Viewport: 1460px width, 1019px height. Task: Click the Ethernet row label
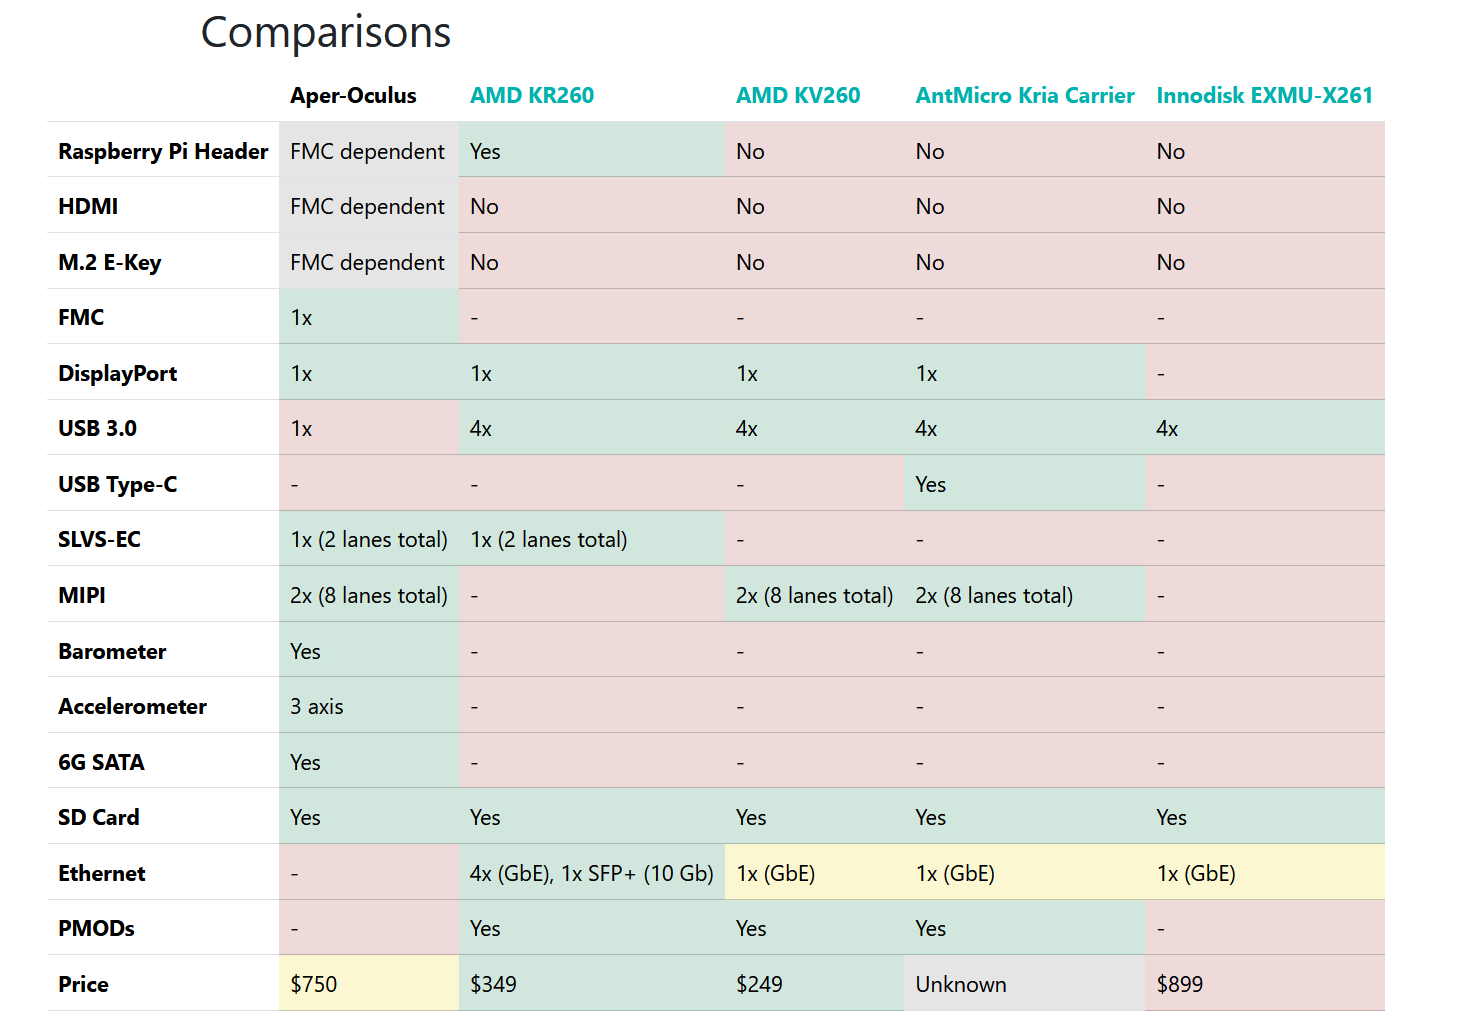pos(102,873)
